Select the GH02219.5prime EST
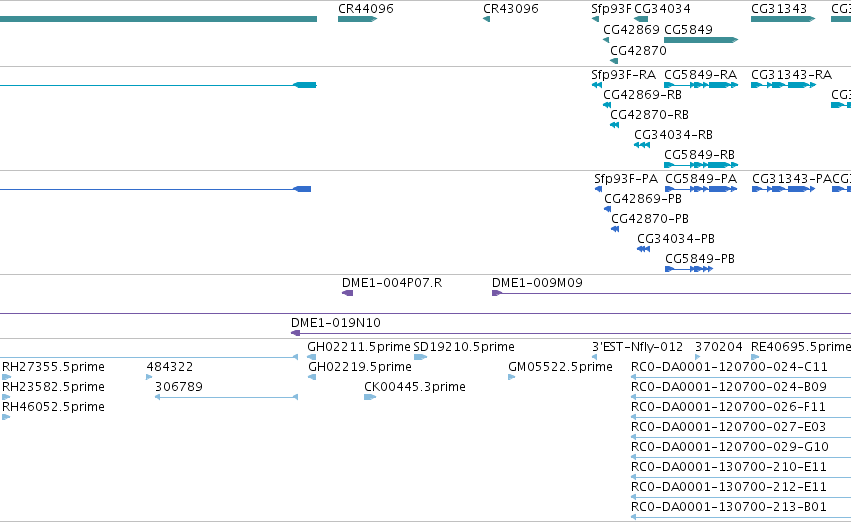The image size is (851, 522). [x=312, y=377]
